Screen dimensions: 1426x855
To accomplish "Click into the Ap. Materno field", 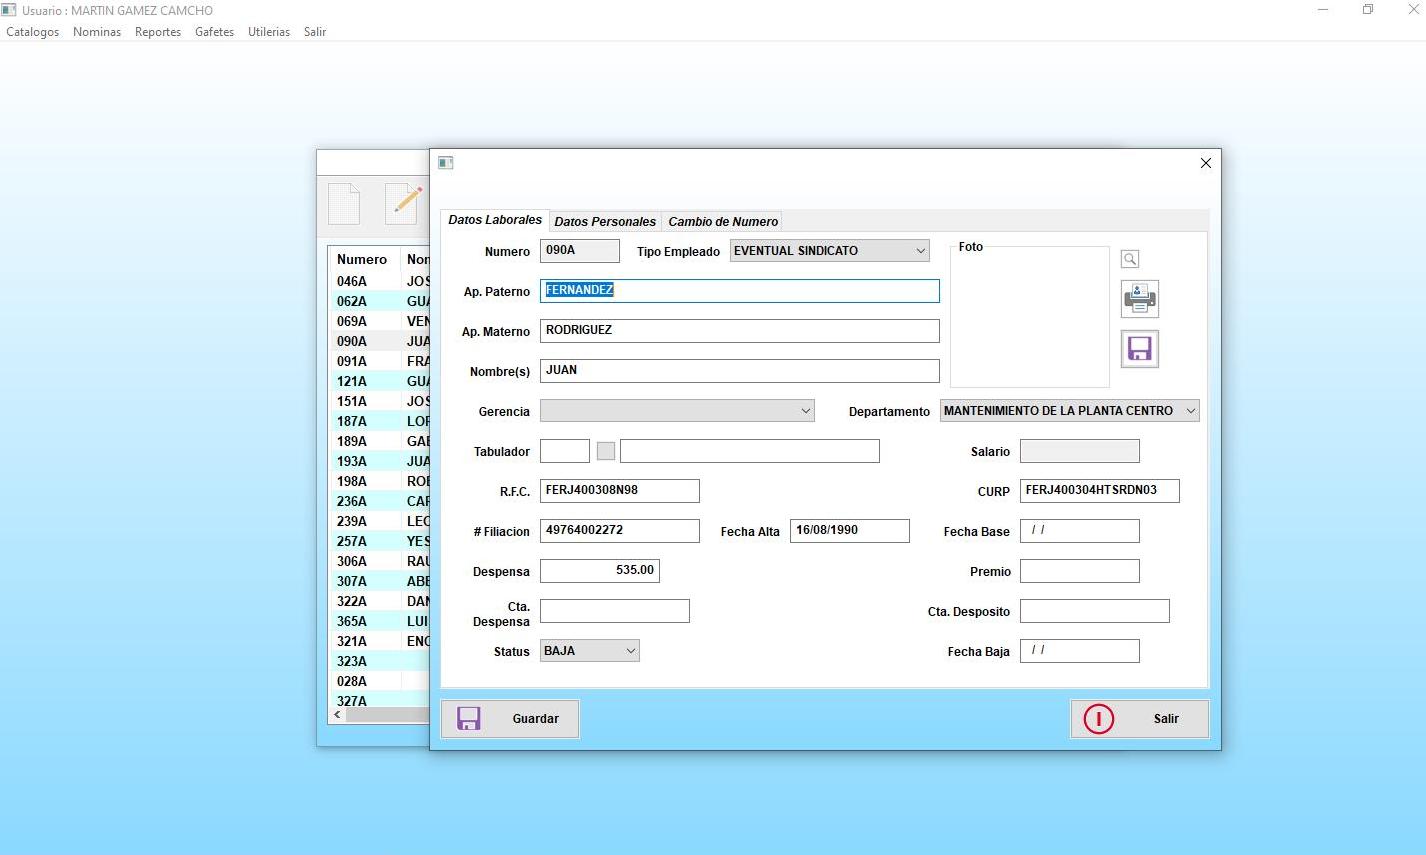I will pos(739,331).
